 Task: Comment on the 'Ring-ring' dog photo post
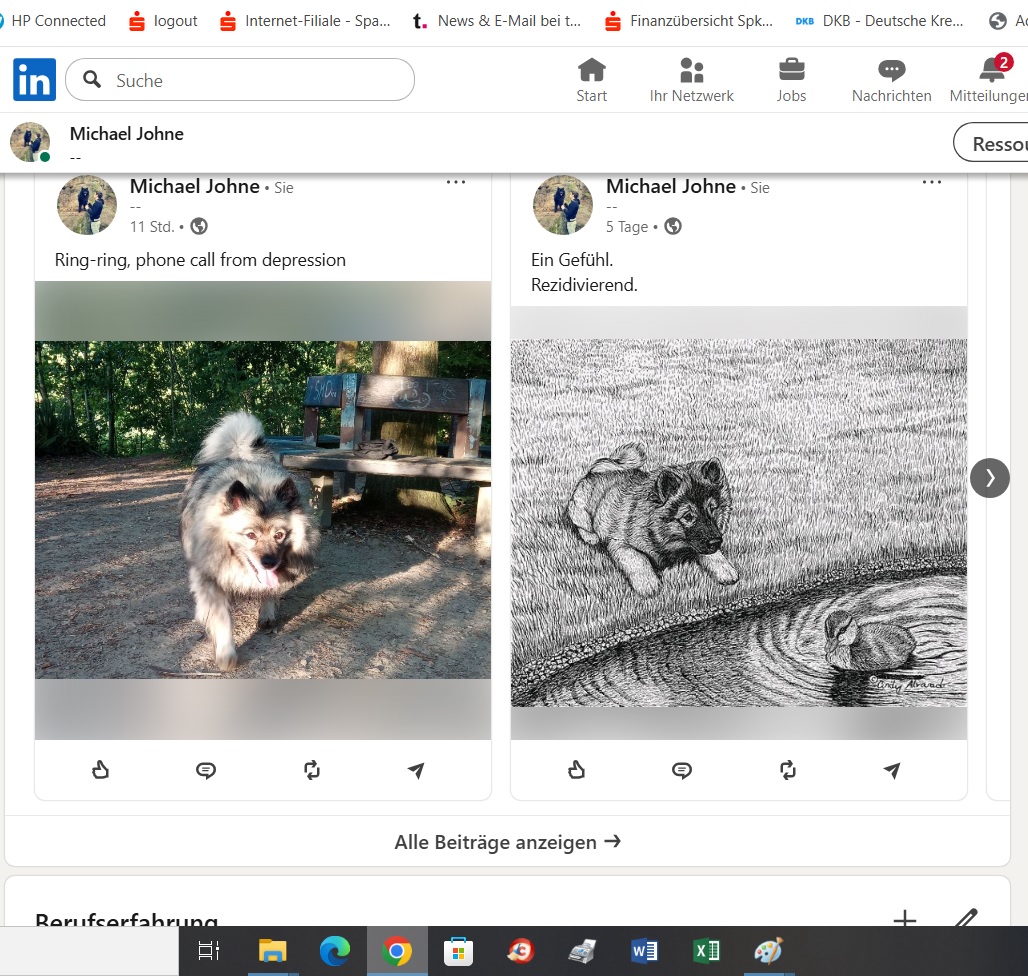(206, 770)
